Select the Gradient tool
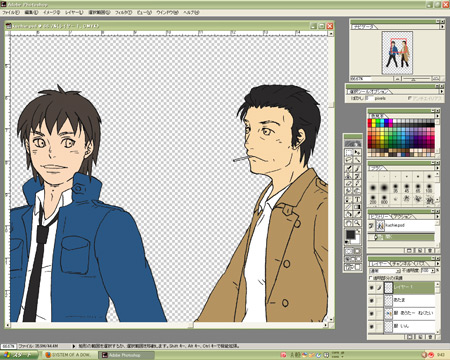This screenshot has width=450, height=360. point(357,207)
